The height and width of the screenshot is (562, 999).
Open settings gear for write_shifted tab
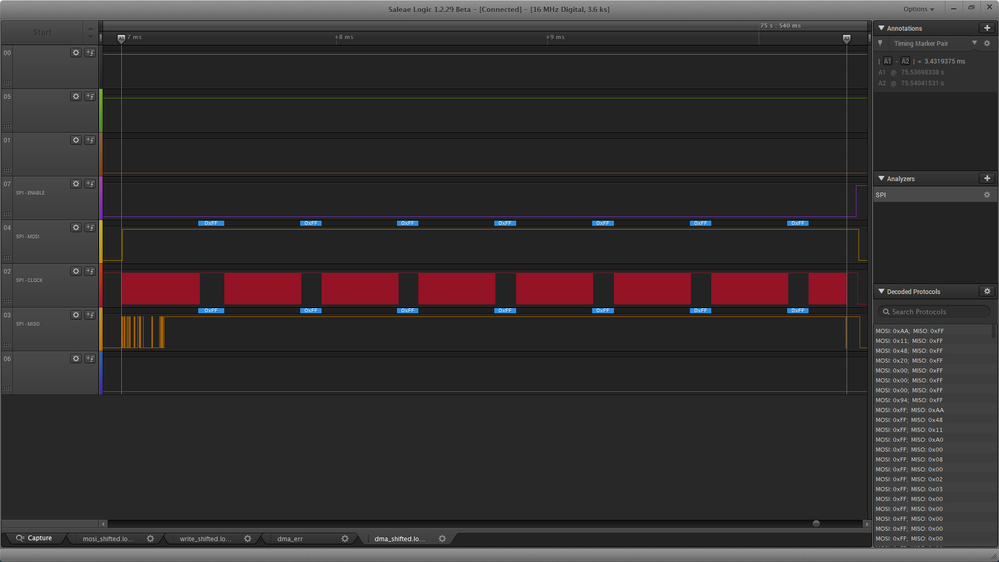(248, 538)
